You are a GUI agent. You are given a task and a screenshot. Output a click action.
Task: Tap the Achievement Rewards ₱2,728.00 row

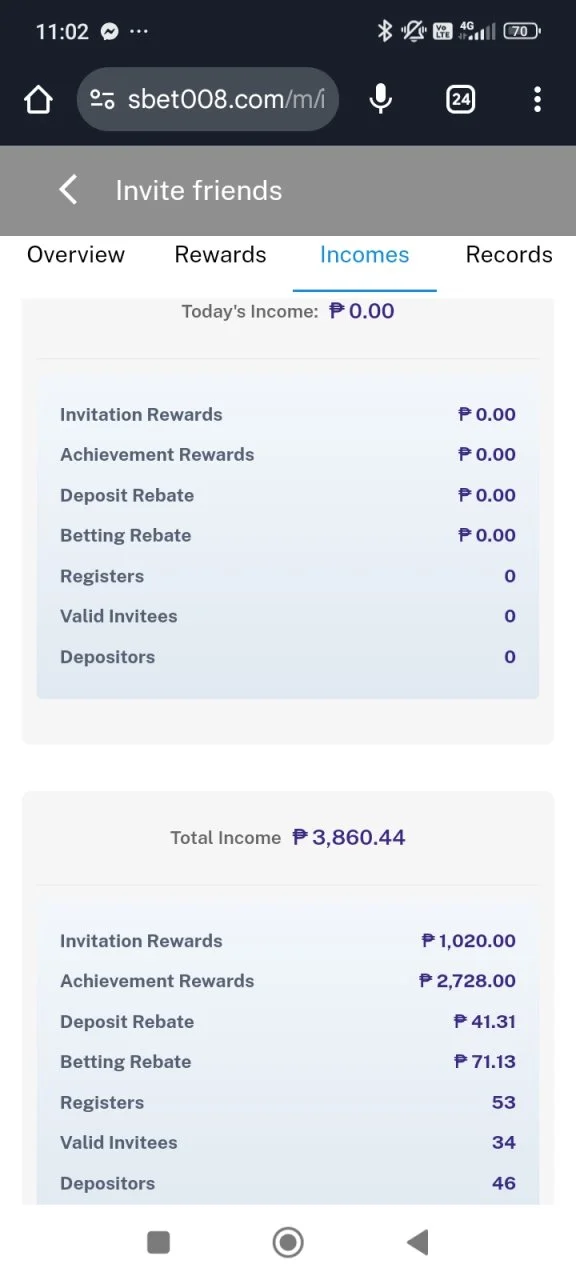(x=288, y=981)
